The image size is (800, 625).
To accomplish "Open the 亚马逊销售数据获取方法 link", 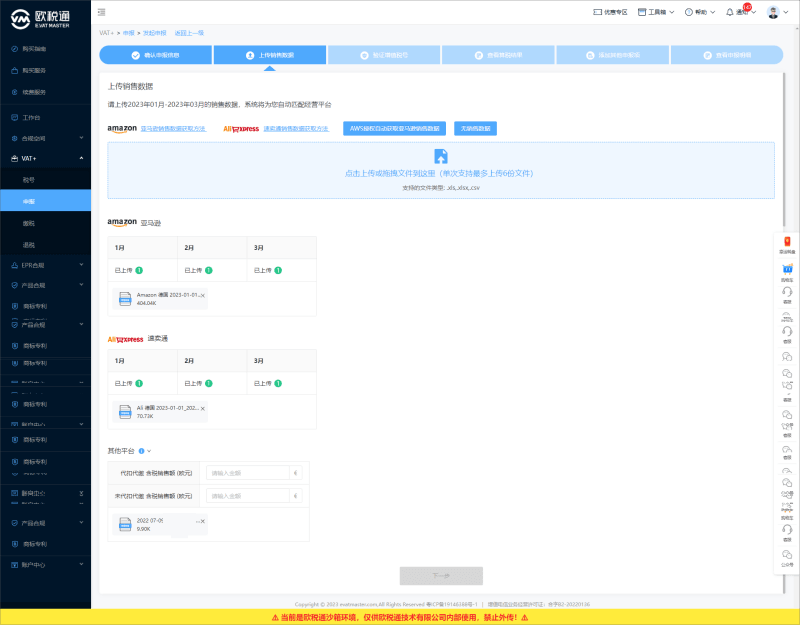I will (173, 129).
